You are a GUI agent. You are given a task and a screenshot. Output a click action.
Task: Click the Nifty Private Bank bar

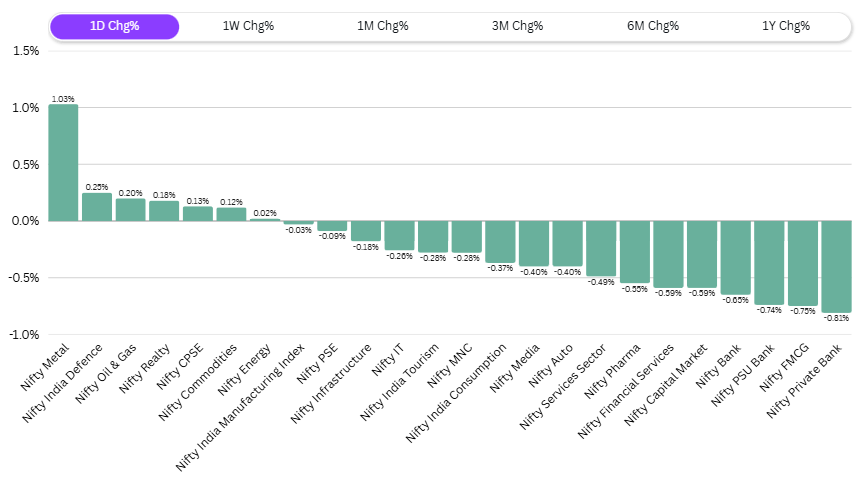click(837, 266)
